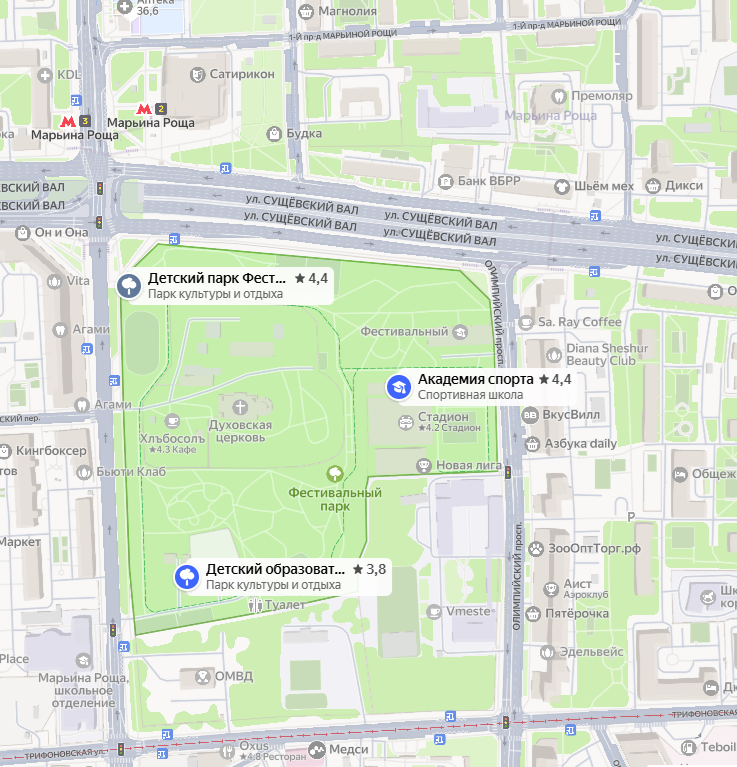Select the Новая лига trophy icon

(424, 466)
